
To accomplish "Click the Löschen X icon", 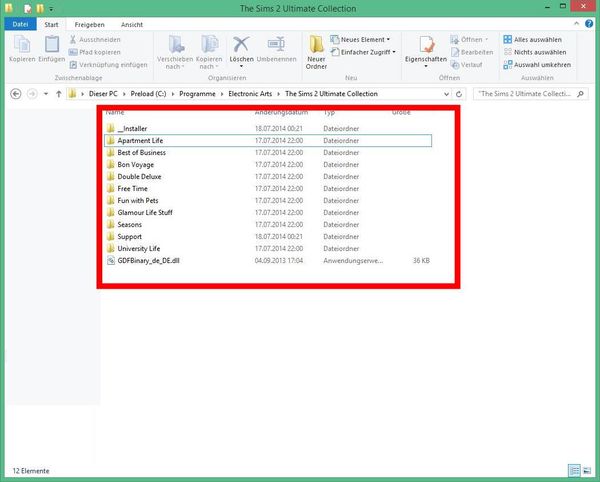I will coord(241,45).
